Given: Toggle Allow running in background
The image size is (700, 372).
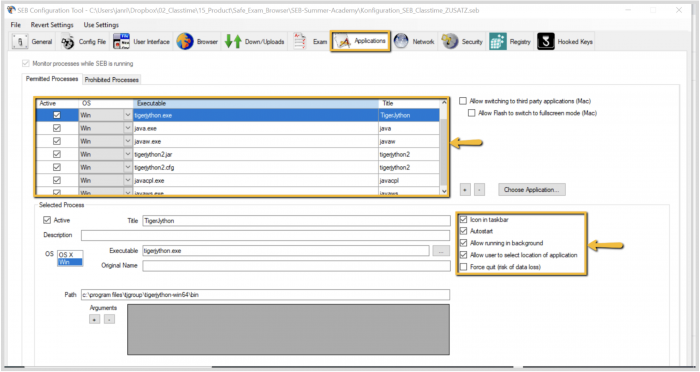Looking at the screenshot, I should coord(463,243).
